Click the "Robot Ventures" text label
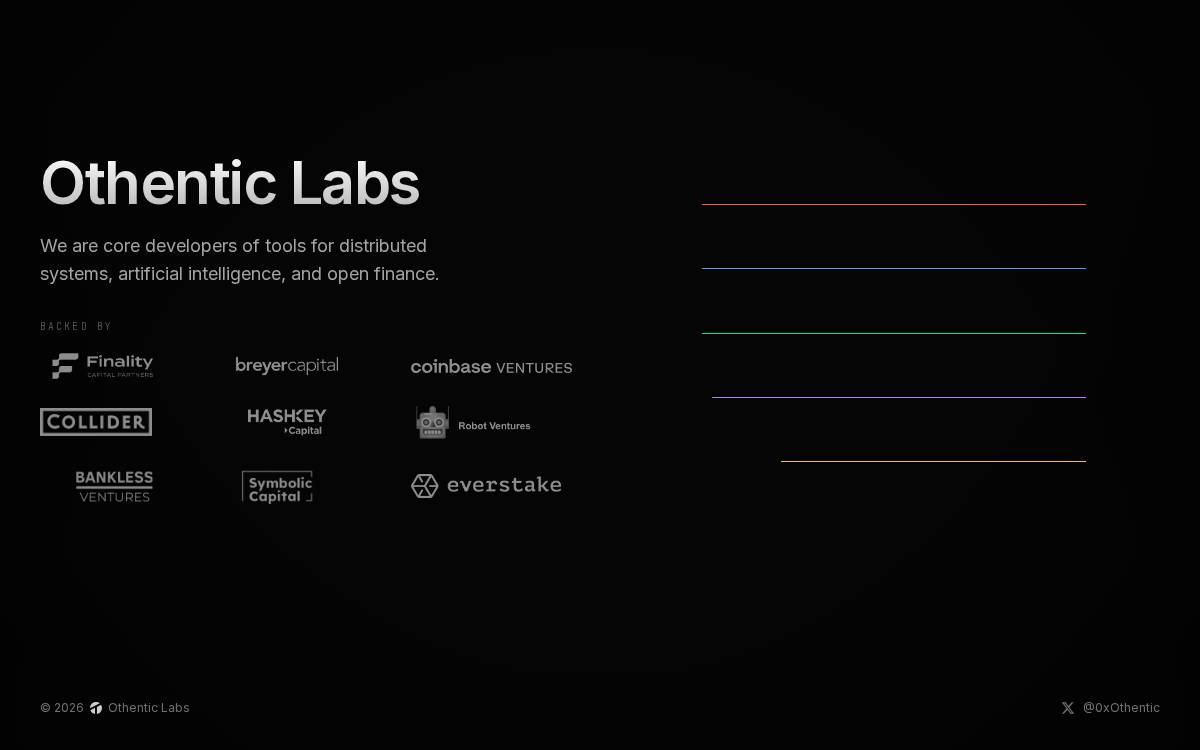Image resolution: width=1200 pixels, height=750 pixels. pos(494,426)
